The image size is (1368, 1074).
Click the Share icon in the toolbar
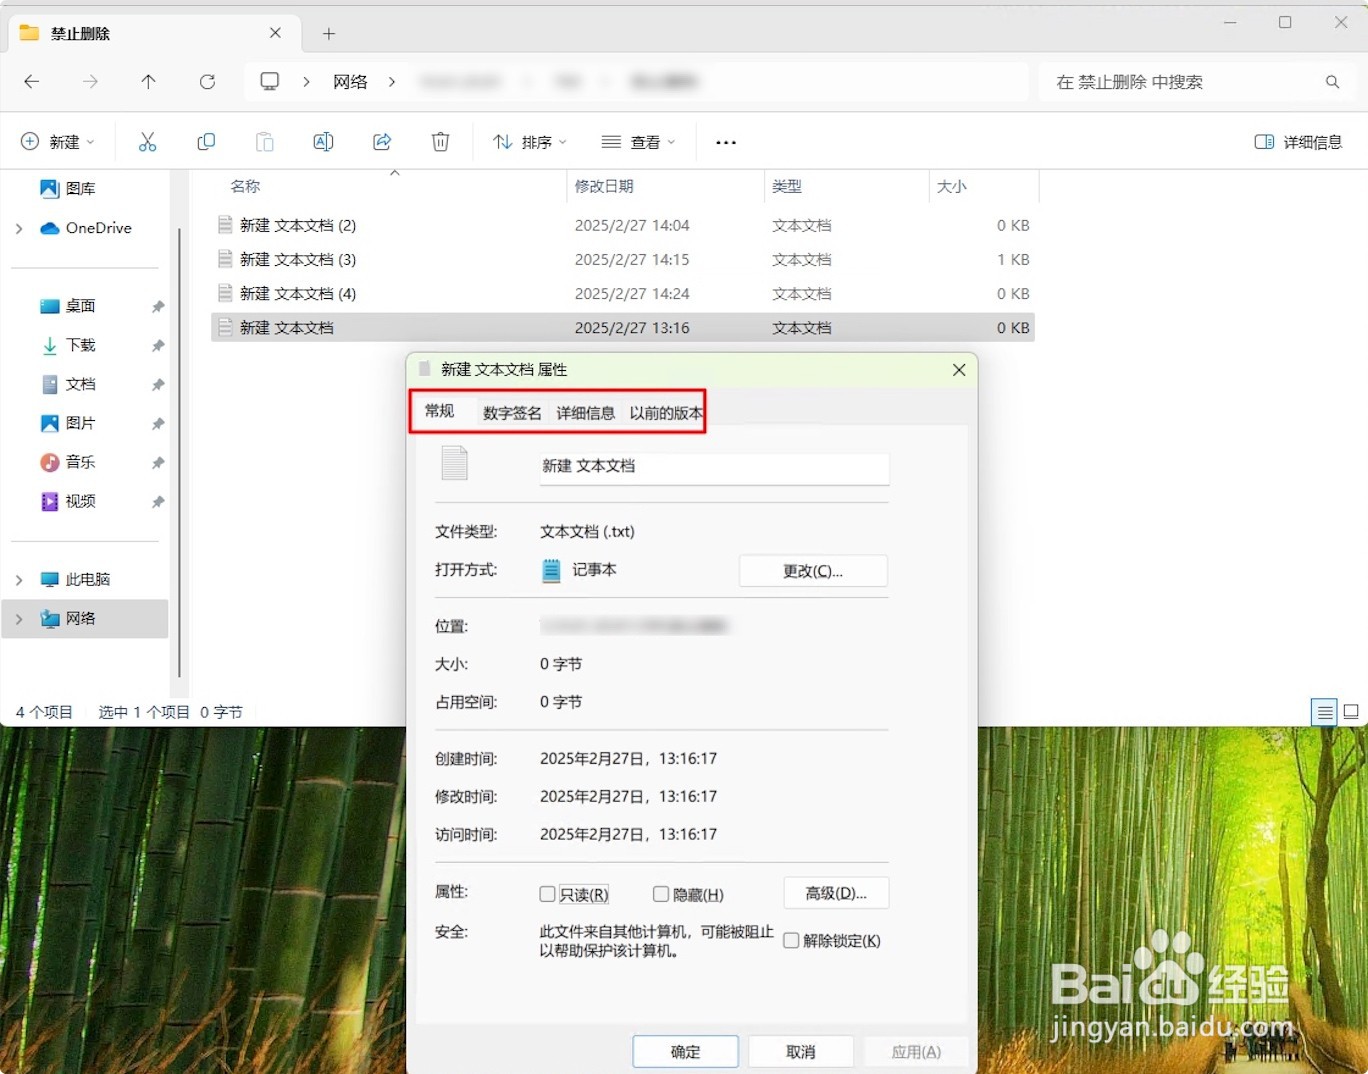coord(382,141)
